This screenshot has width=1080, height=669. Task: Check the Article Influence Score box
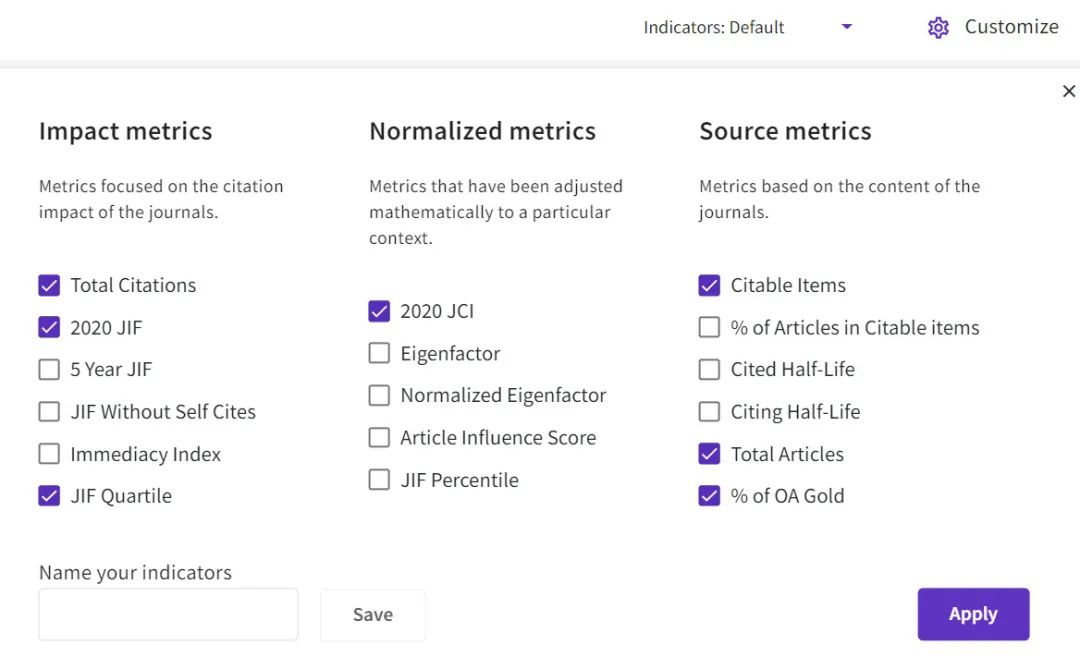[x=379, y=438]
